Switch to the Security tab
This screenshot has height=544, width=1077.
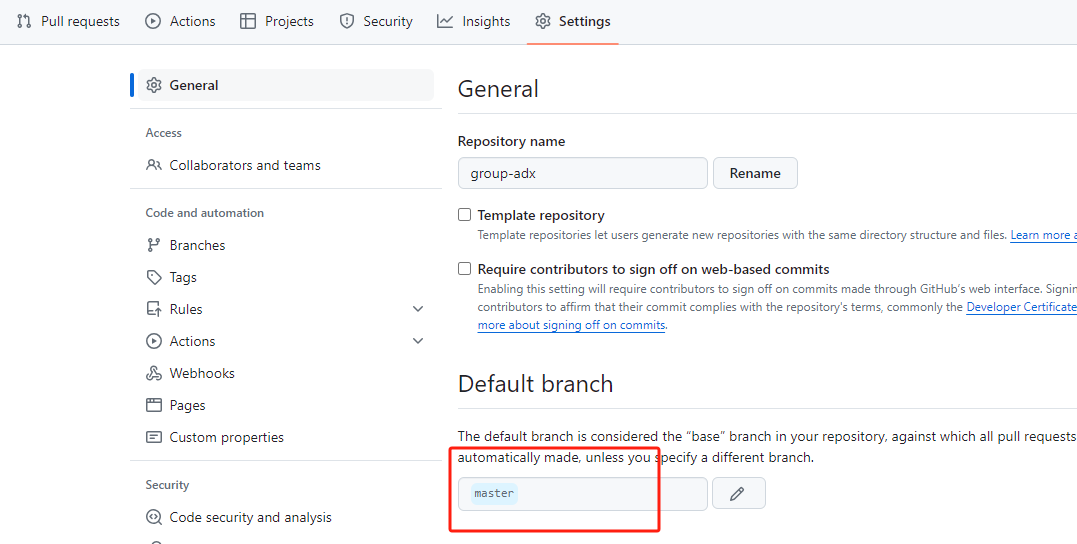(376, 21)
